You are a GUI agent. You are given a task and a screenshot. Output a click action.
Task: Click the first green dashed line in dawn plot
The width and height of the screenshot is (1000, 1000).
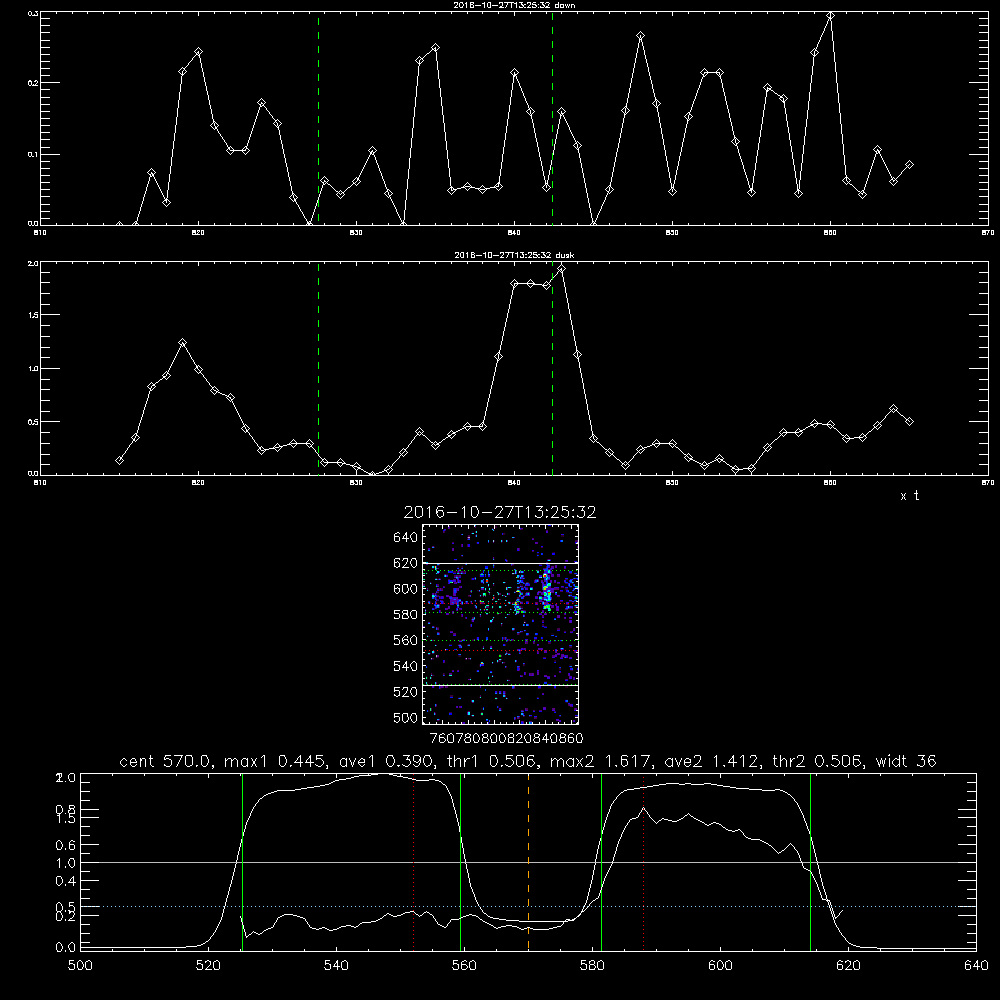click(318, 118)
